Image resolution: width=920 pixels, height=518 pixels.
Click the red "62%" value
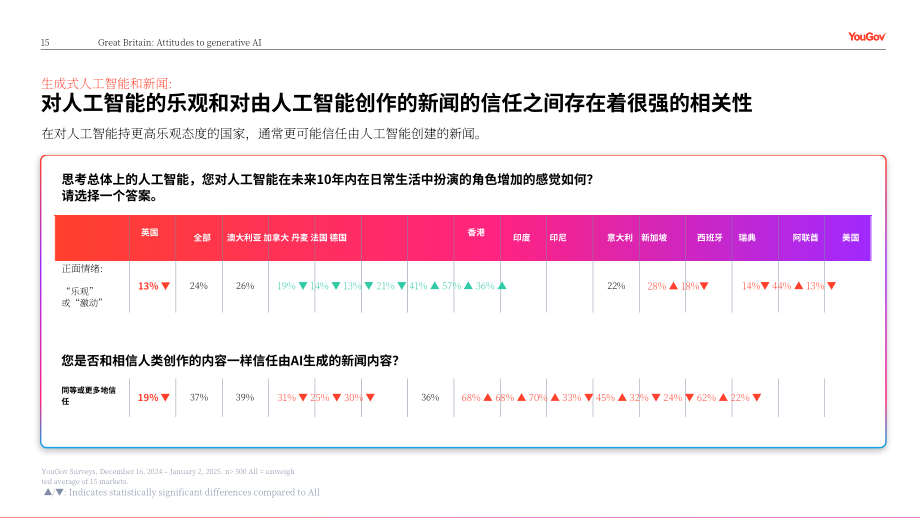706,398
